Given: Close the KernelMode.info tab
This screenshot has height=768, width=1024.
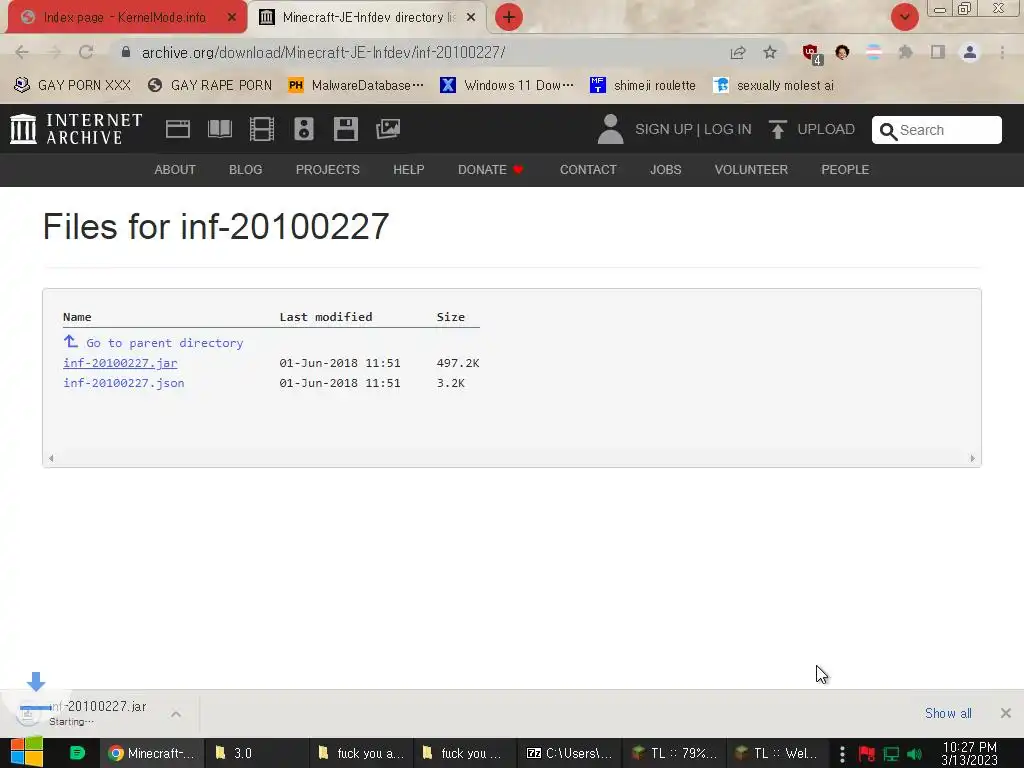Looking at the screenshot, I should tap(232, 17).
